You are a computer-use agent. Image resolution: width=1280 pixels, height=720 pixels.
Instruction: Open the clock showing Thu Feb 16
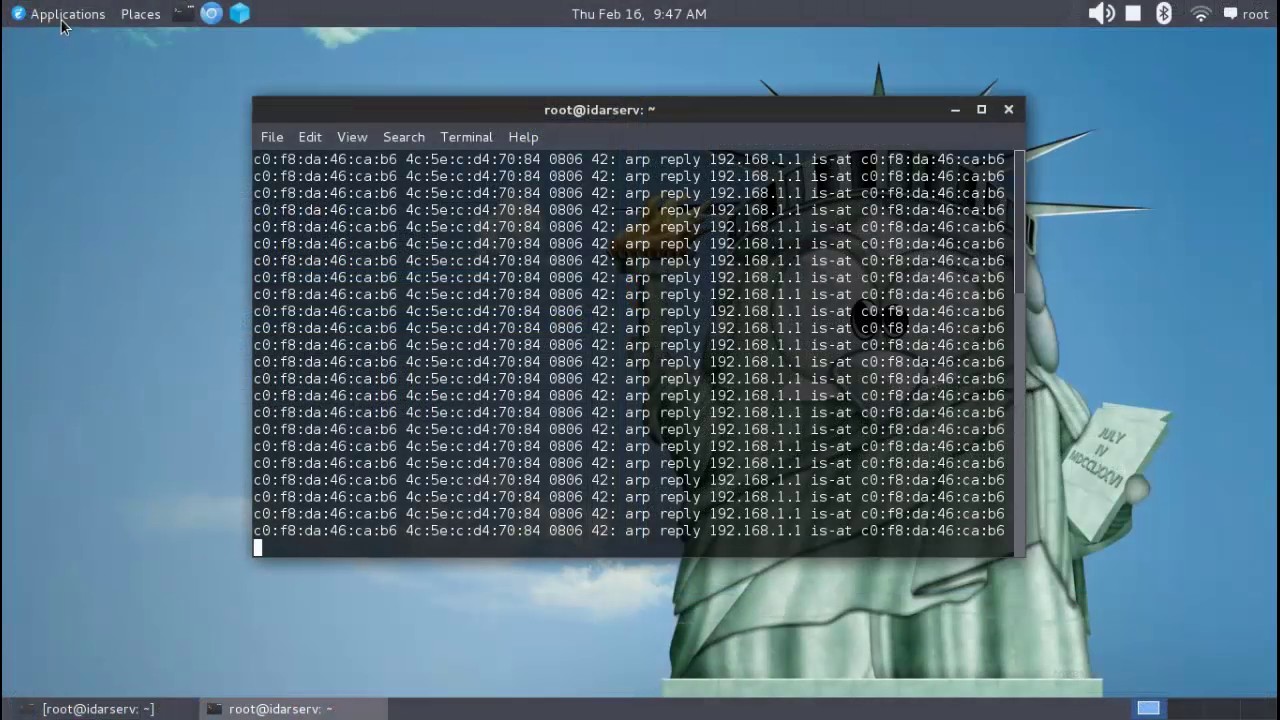click(639, 14)
